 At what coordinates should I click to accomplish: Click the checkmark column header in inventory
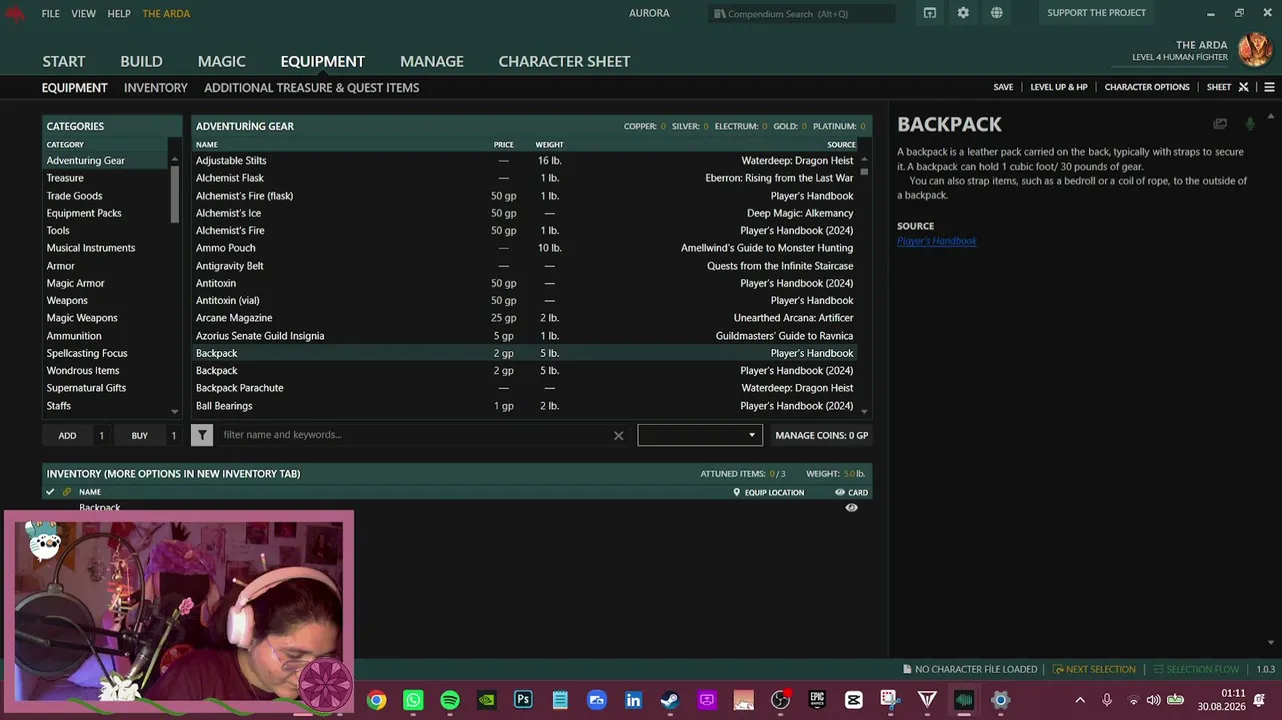click(50, 492)
